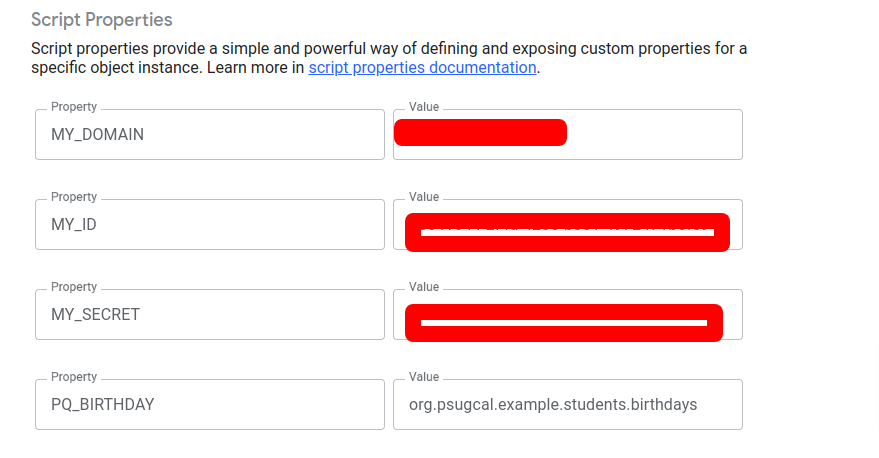Select the MY_ID property name field

coord(209,224)
